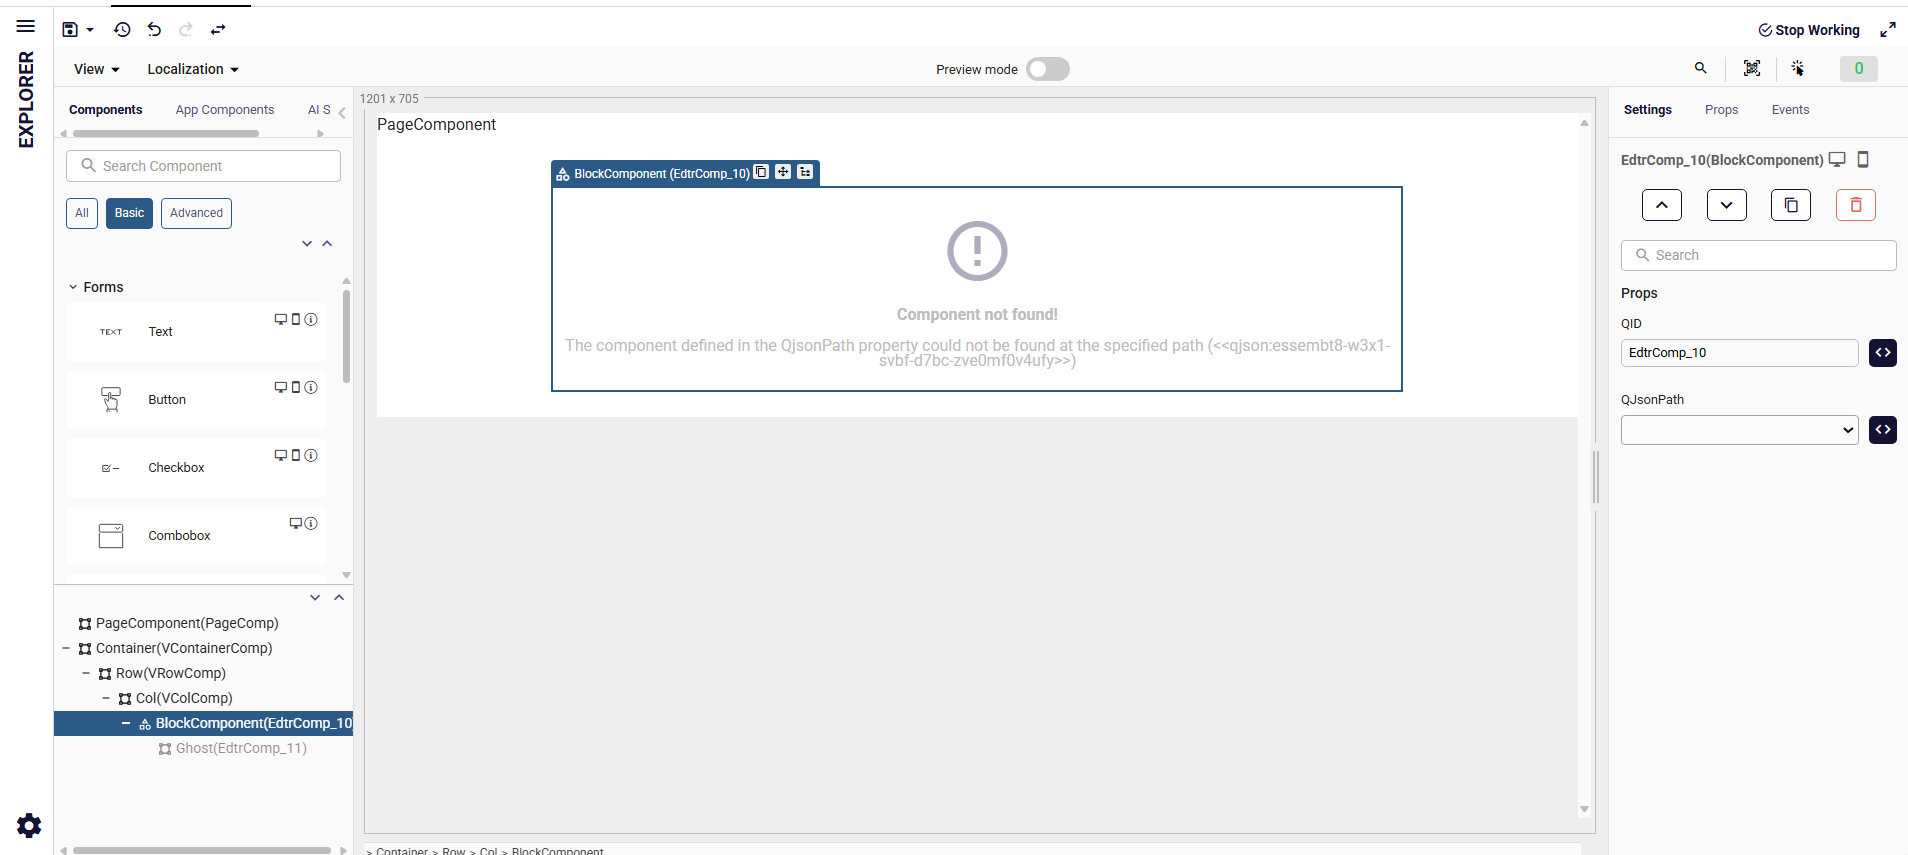Open the hamburger menu icon
Viewport: 1908px width, 855px height.
(x=26, y=26)
